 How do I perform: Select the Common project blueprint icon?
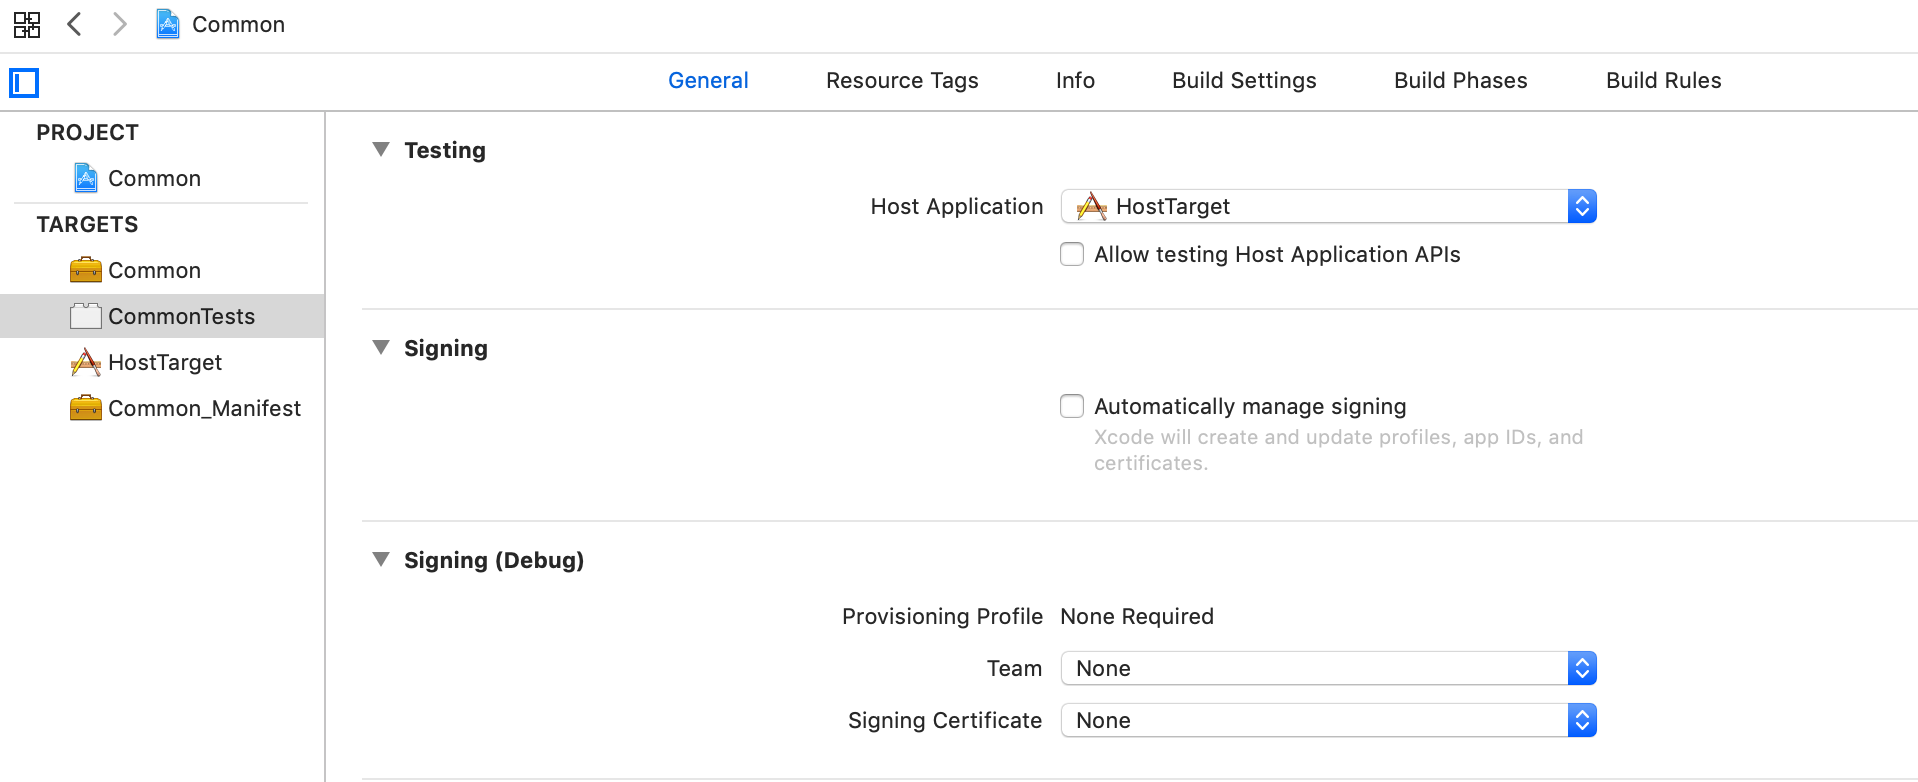click(86, 178)
